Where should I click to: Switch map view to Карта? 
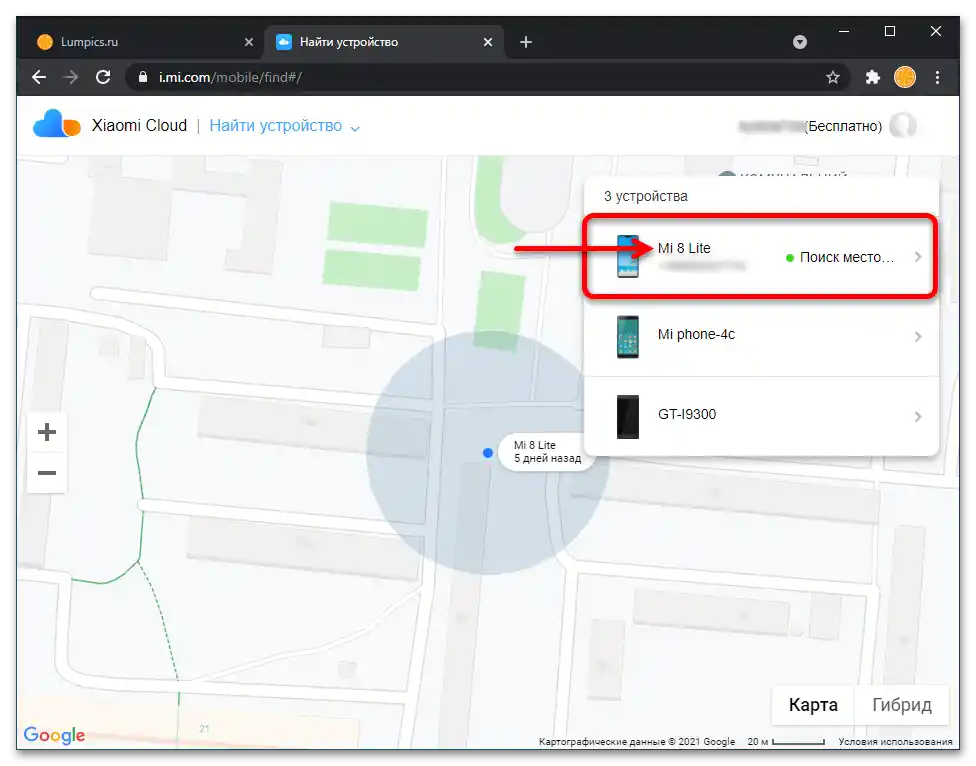pos(813,704)
